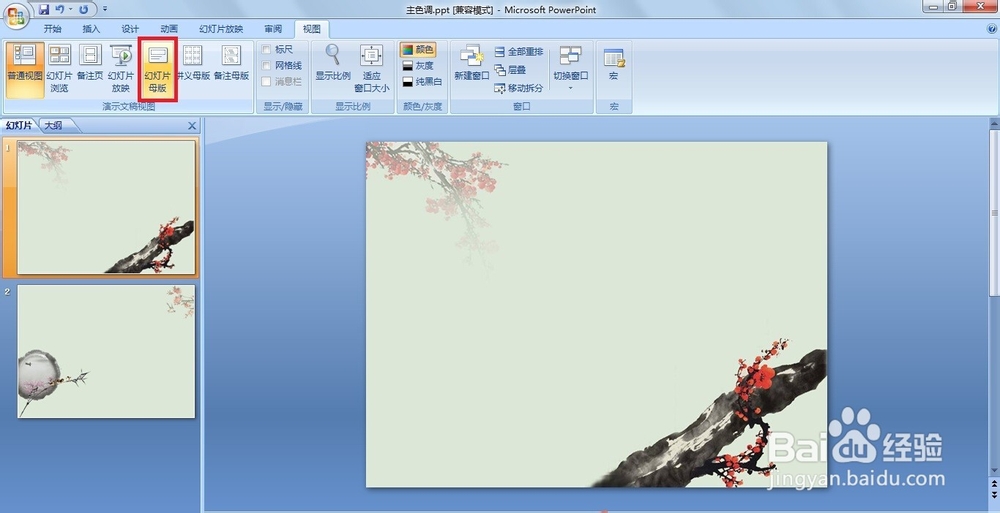Open the 宏 macros button

(x=614, y=64)
